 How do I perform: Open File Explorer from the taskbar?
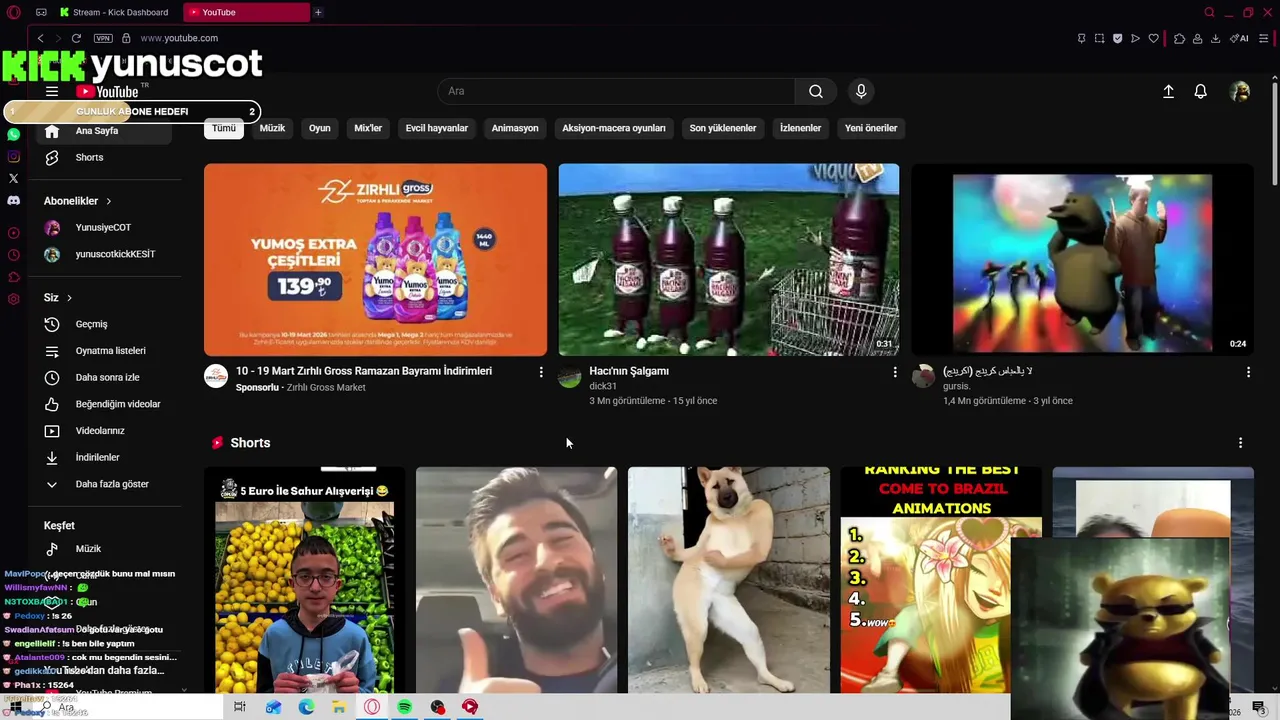coord(339,707)
